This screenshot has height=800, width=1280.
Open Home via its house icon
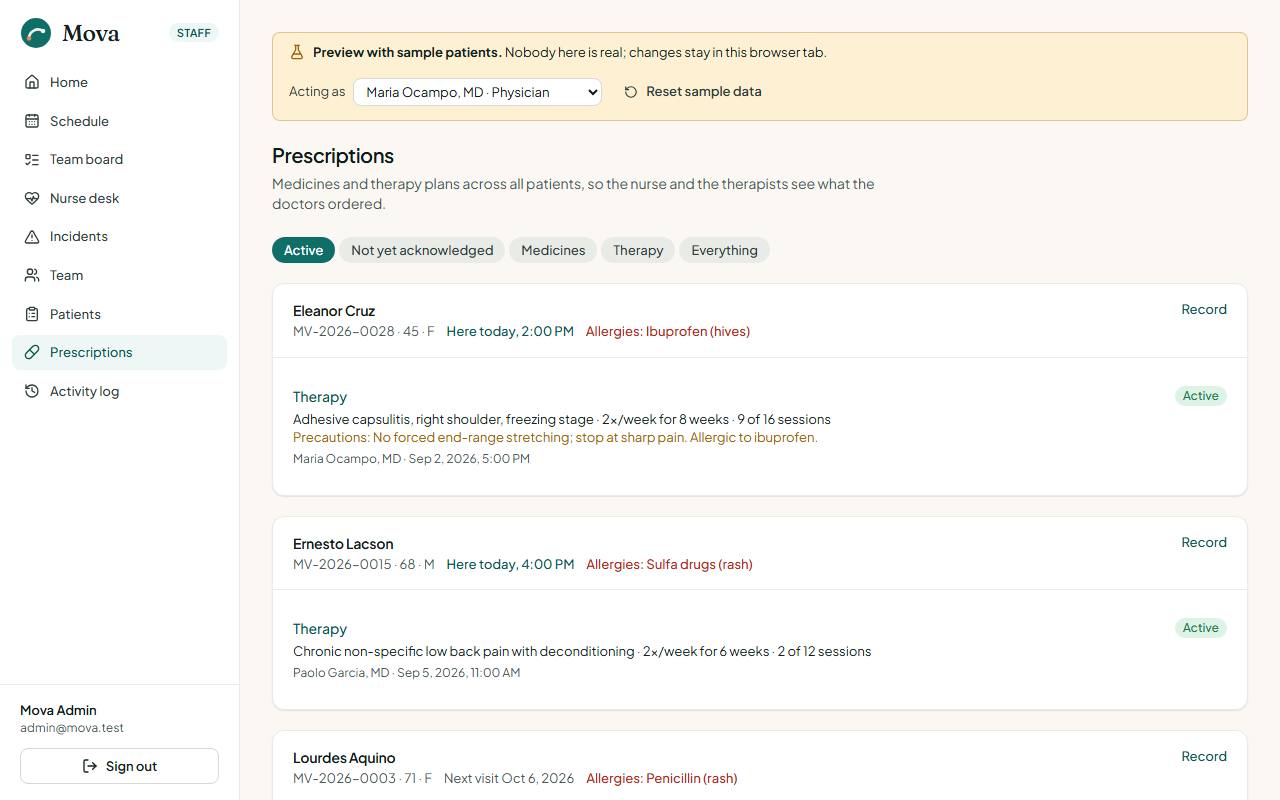coord(32,82)
